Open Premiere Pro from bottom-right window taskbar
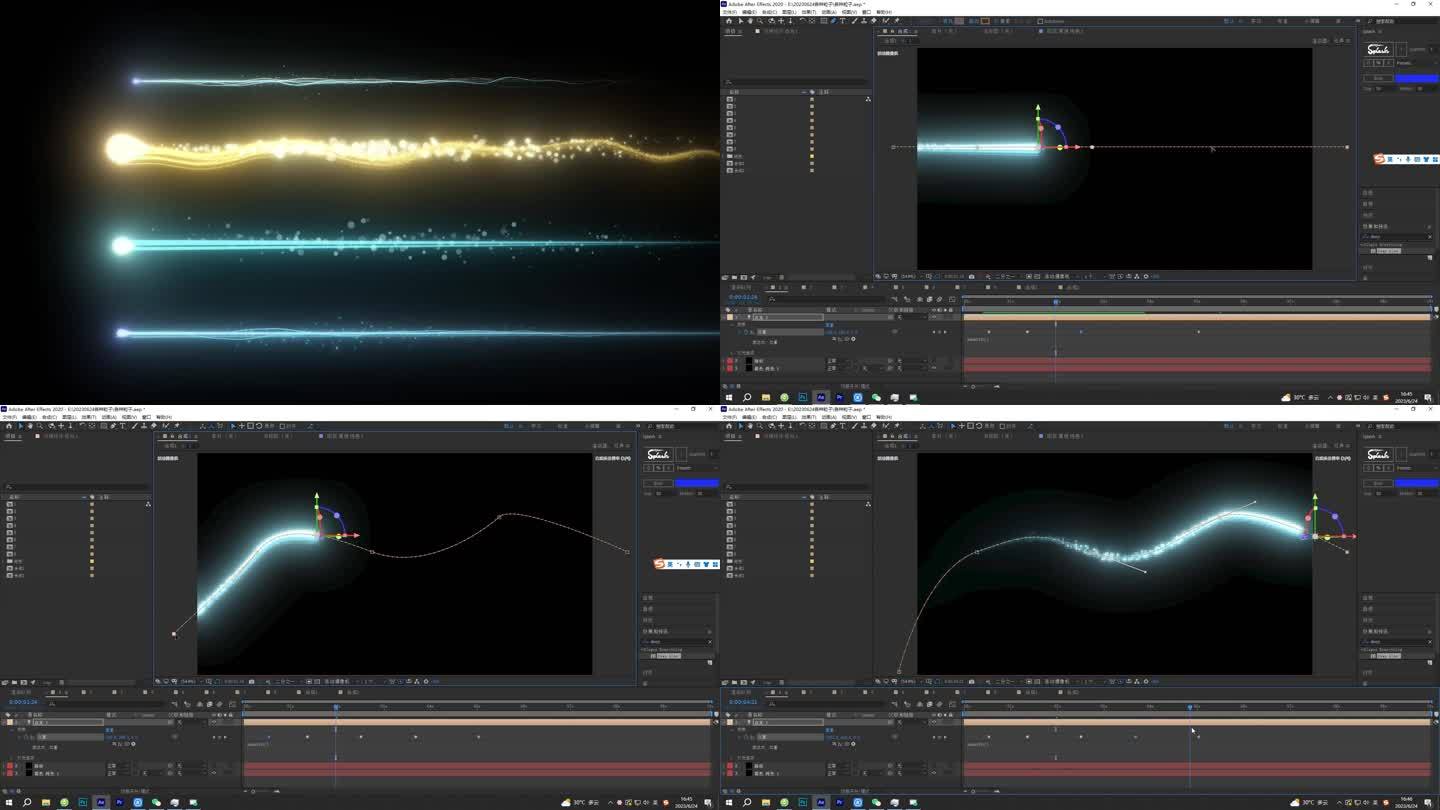The height and width of the screenshot is (810, 1440). [x=839, y=802]
